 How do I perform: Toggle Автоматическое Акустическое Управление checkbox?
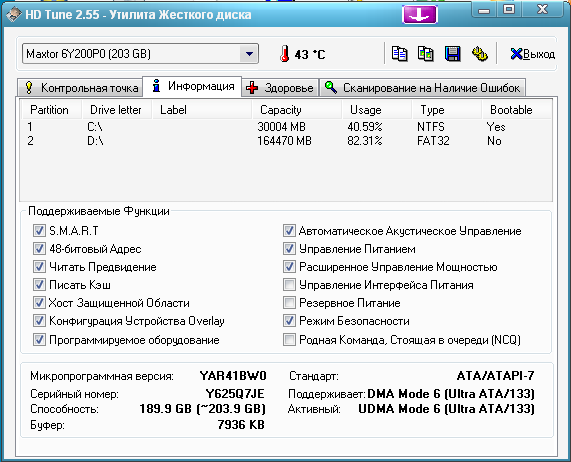290,230
